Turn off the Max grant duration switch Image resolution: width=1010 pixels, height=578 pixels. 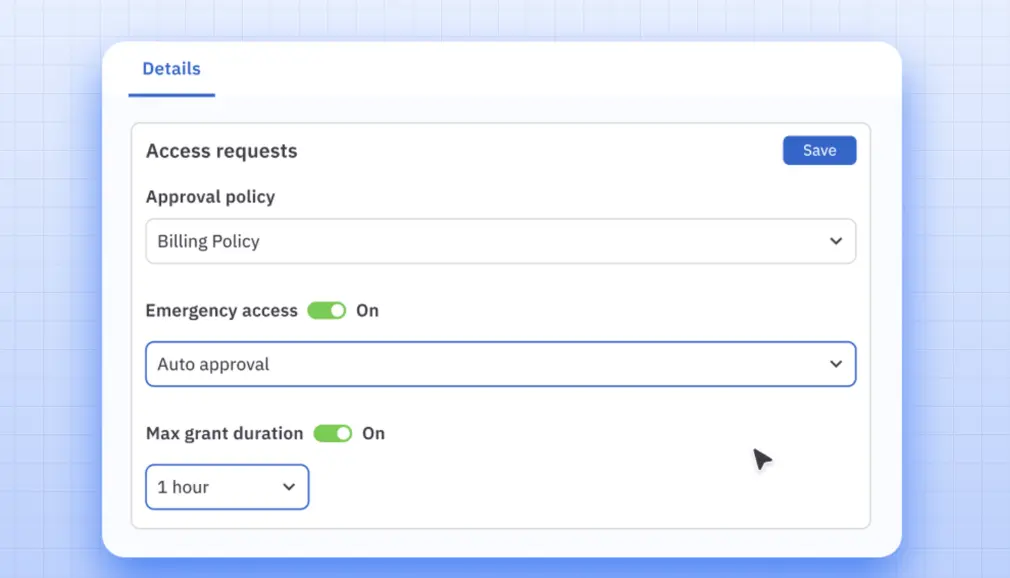click(x=333, y=433)
